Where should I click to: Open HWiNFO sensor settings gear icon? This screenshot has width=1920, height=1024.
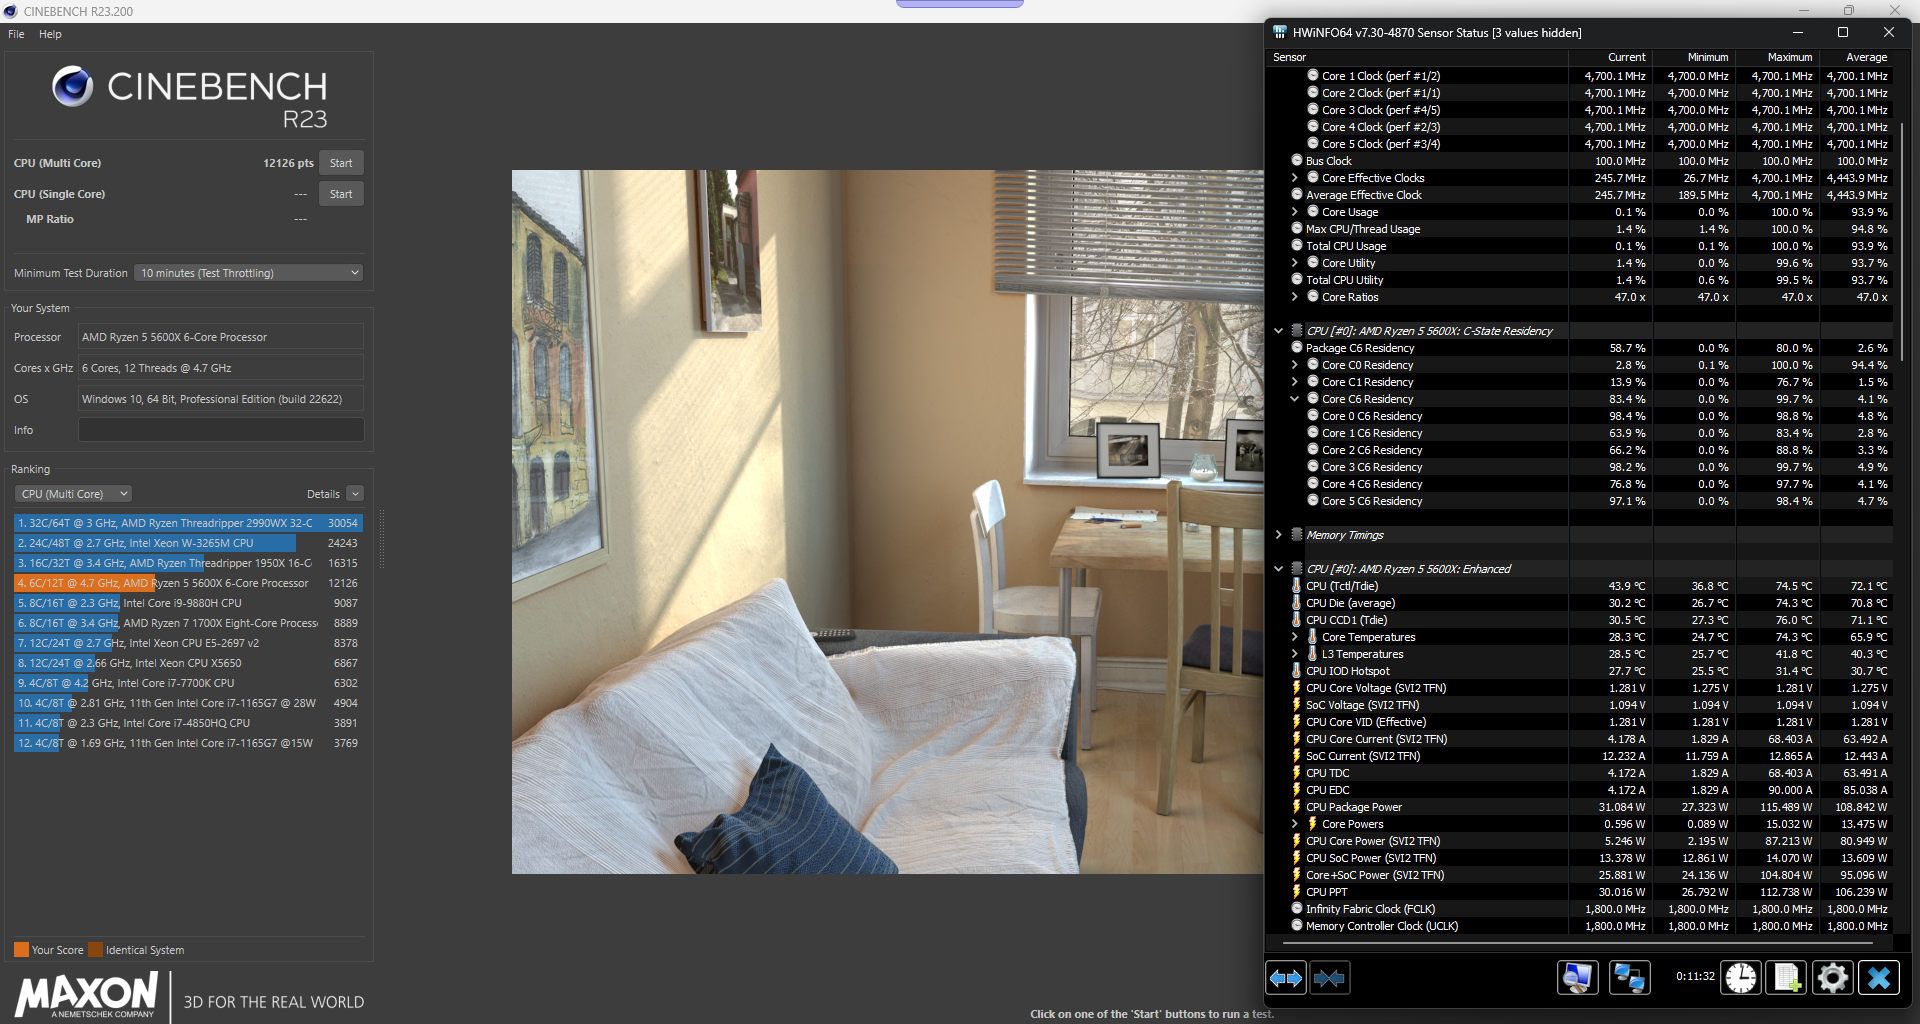(x=1833, y=978)
